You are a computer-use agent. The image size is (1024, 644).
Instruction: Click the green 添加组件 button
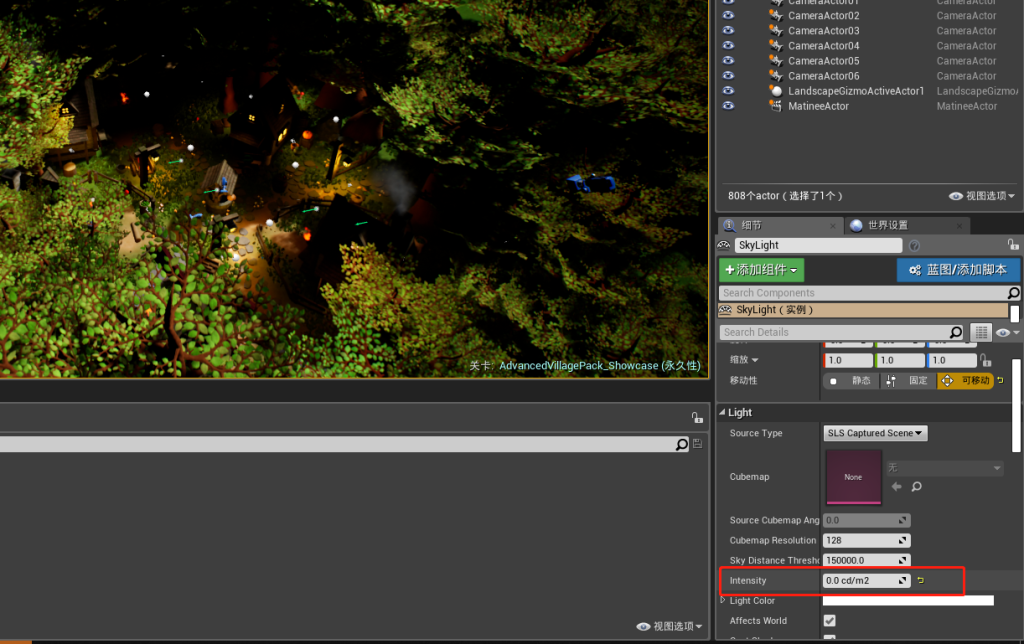761,270
